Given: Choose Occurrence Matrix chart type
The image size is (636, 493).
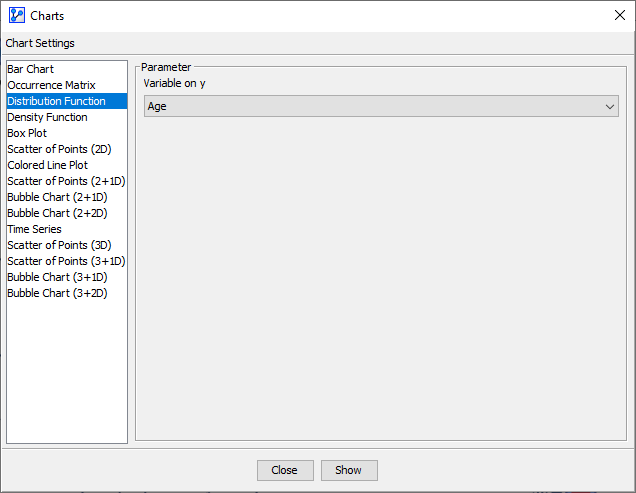Looking at the screenshot, I should point(51,85).
